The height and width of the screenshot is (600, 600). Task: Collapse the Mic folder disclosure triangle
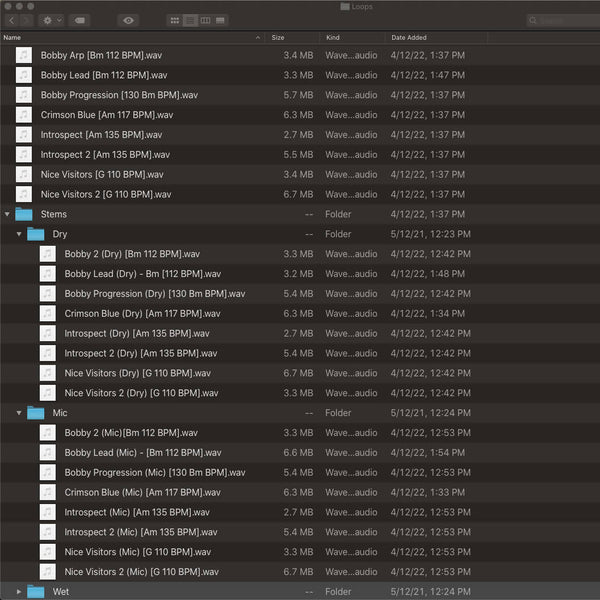[x=19, y=413]
